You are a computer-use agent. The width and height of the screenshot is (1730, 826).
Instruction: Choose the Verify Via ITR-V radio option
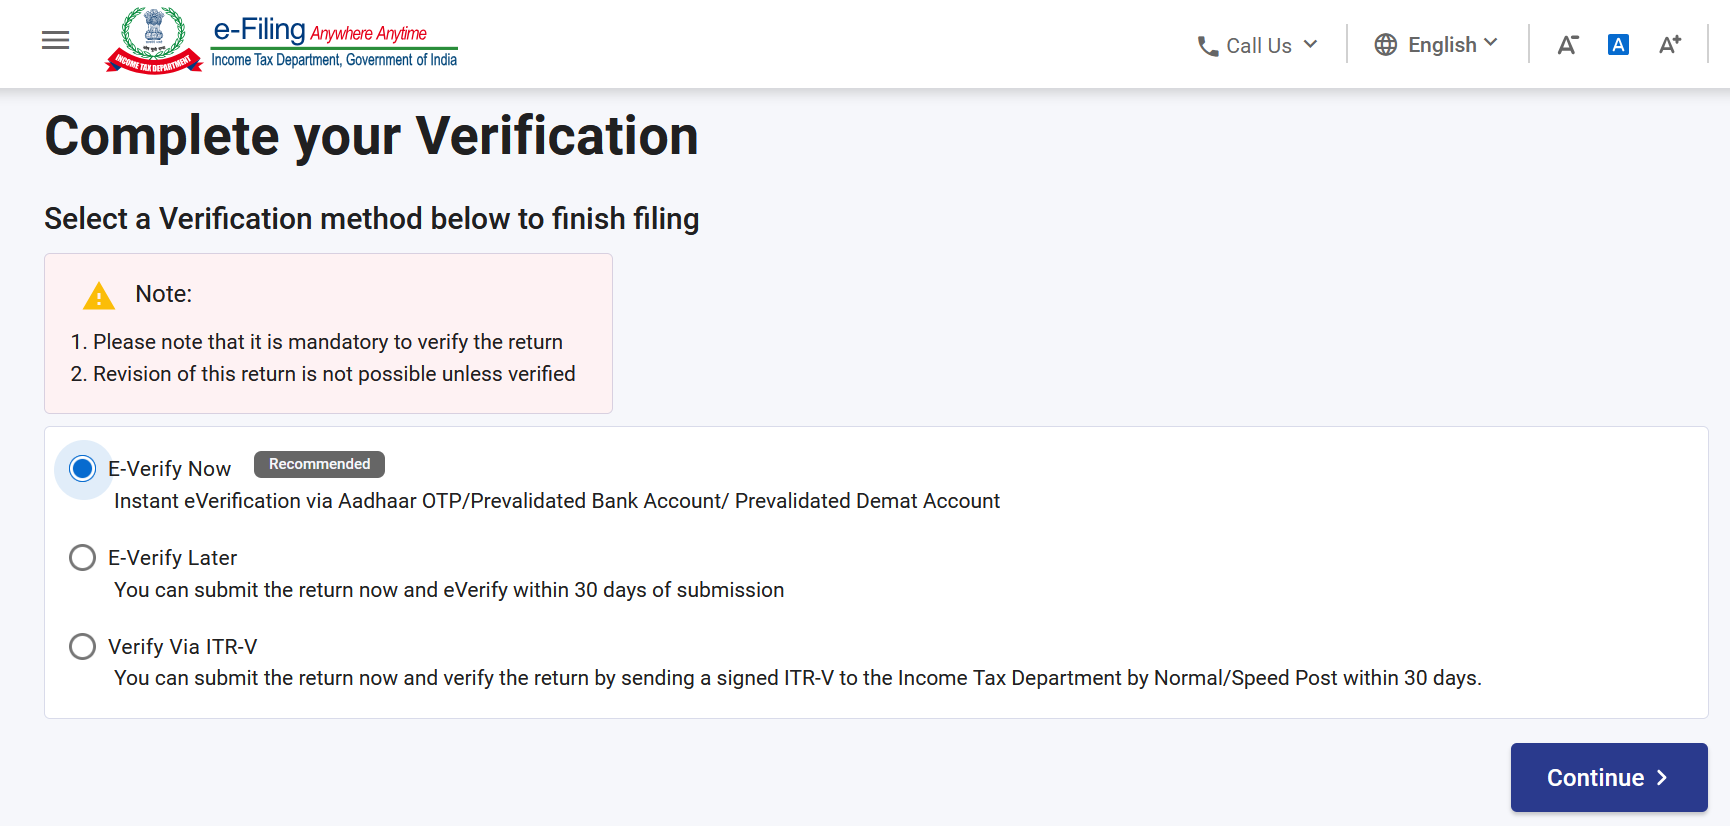[x=83, y=646]
